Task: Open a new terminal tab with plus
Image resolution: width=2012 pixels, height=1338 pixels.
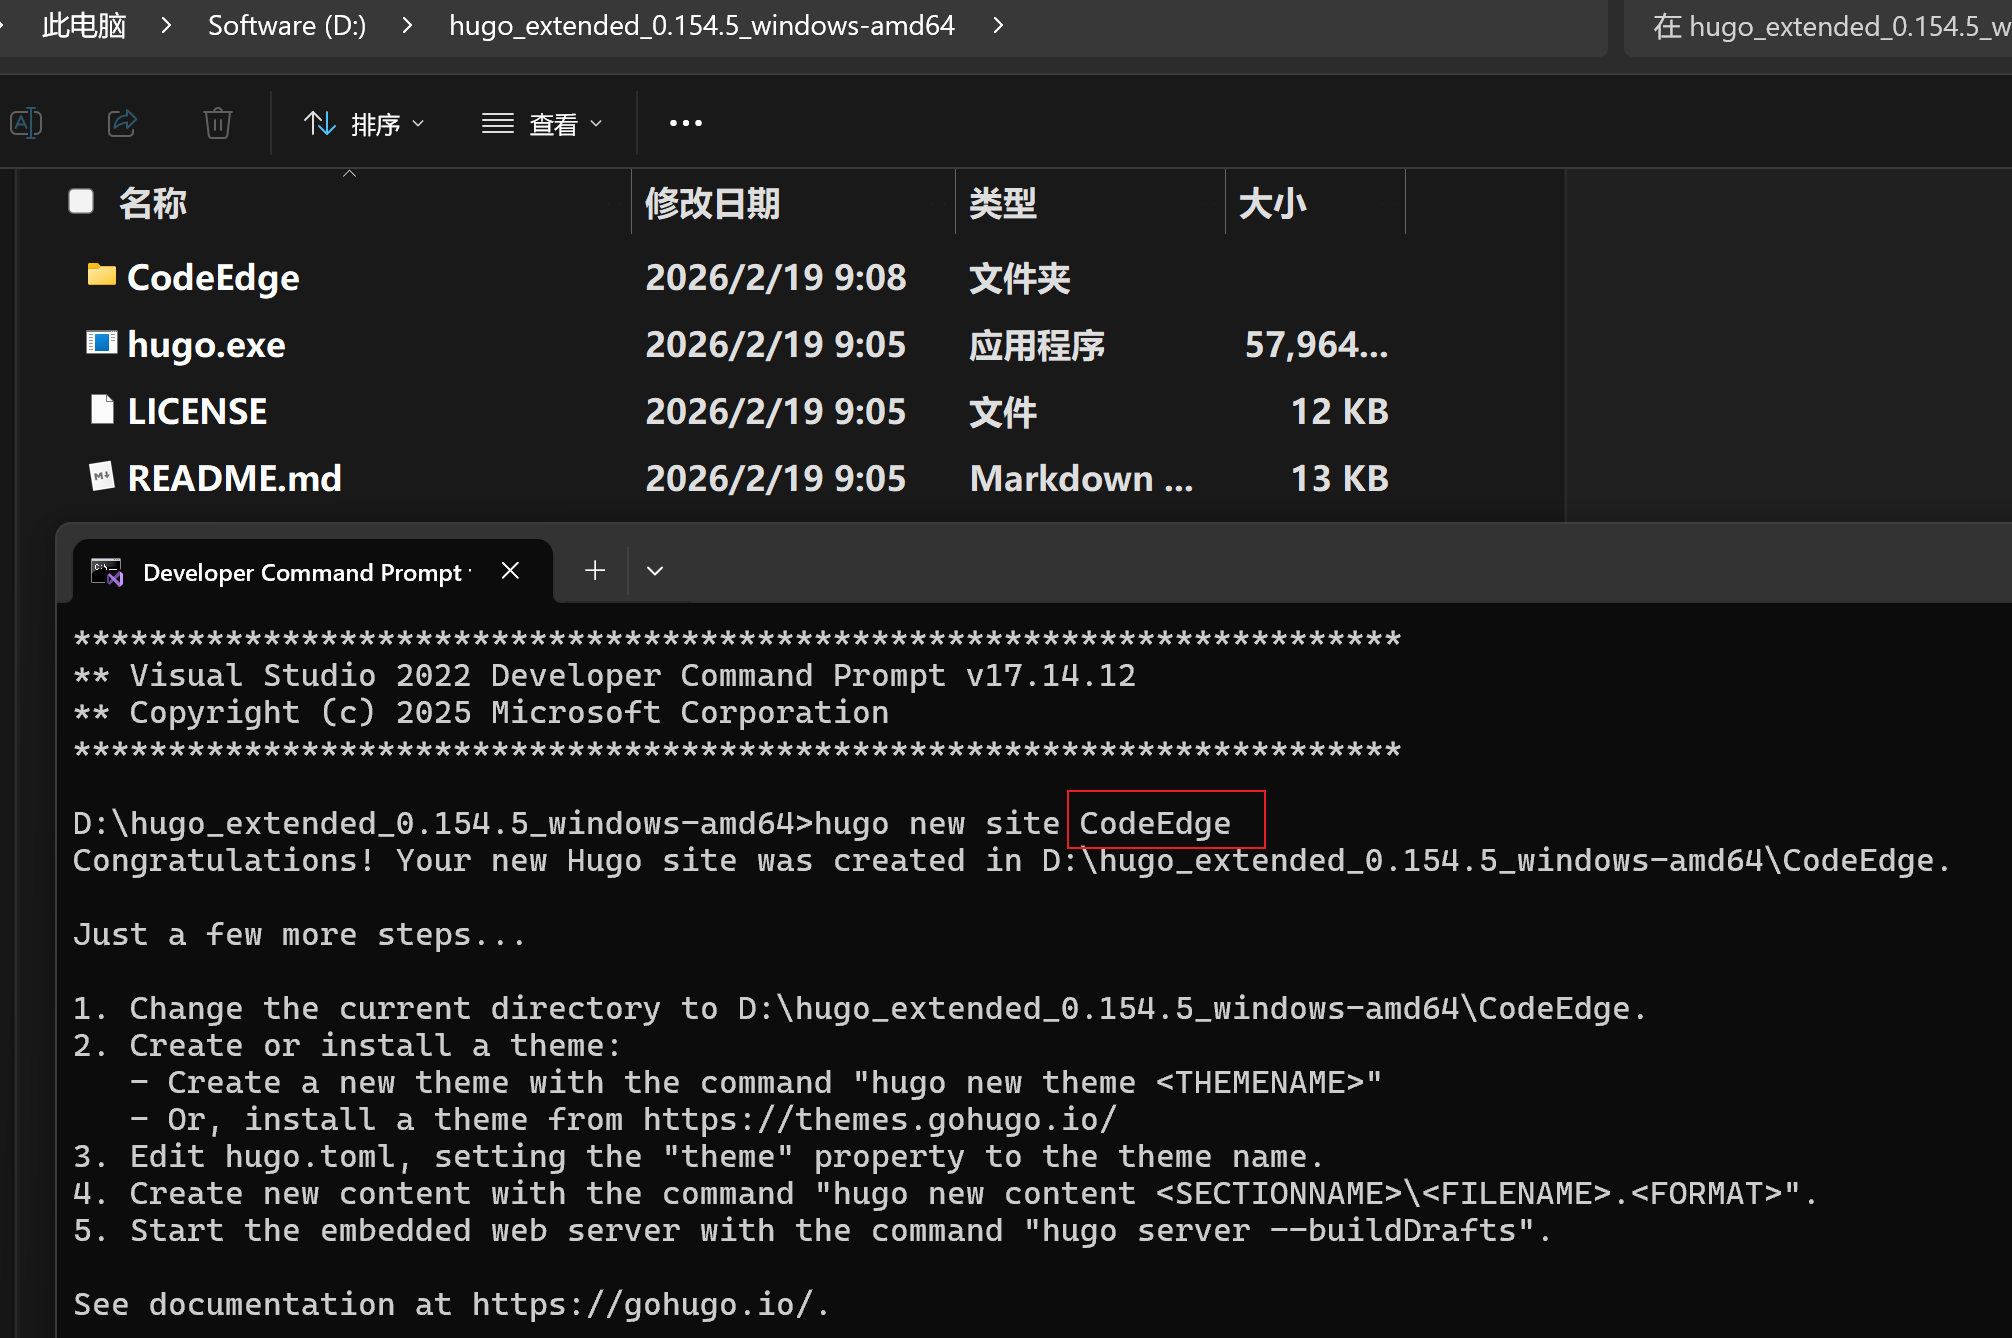Action: [595, 570]
